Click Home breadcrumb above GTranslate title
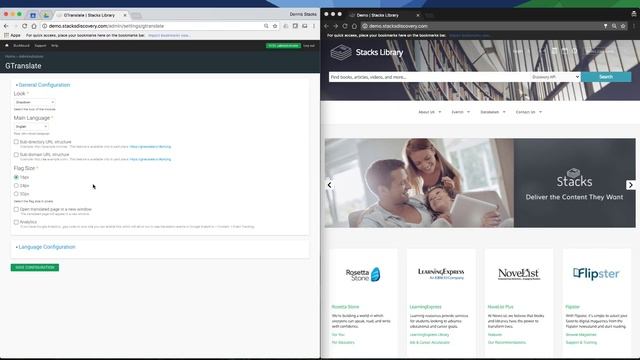This screenshot has height=360, width=640. pos(10,56)
